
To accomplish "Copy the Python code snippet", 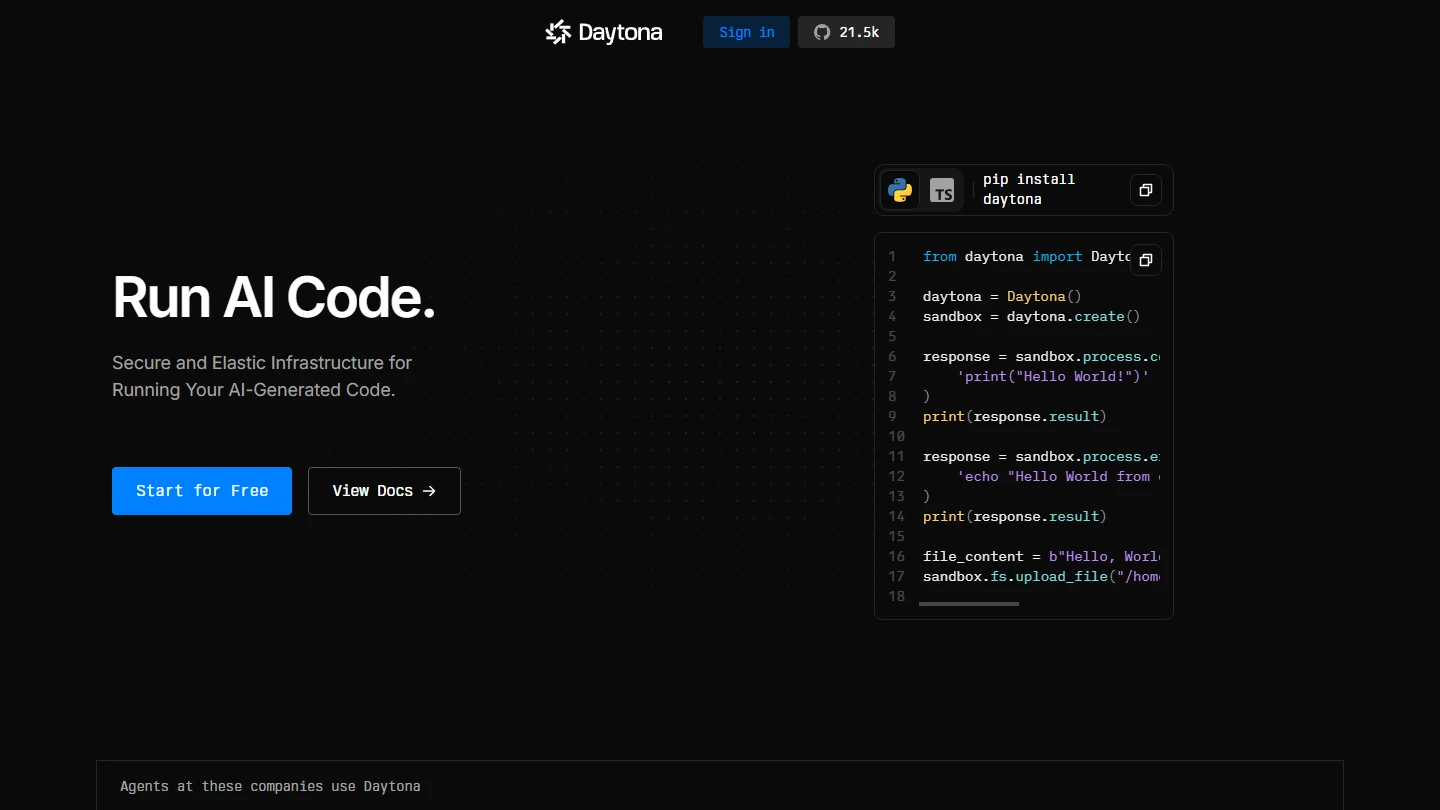I will [x=1146, y=260].
